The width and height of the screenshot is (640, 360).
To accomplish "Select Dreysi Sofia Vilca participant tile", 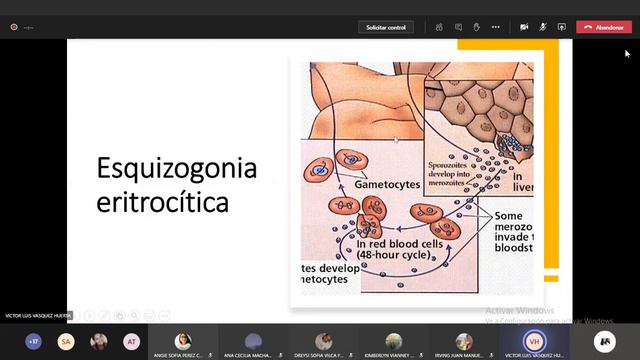I will pyautogui.click(x=324, y=342).
